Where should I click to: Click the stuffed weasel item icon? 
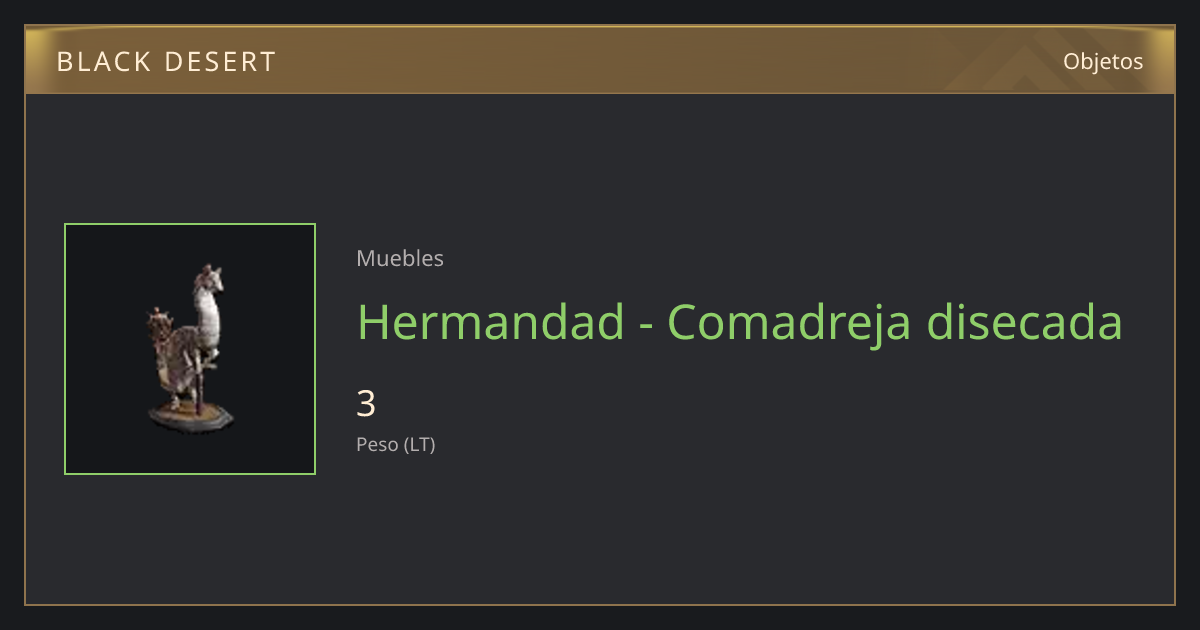click(190, 349)
